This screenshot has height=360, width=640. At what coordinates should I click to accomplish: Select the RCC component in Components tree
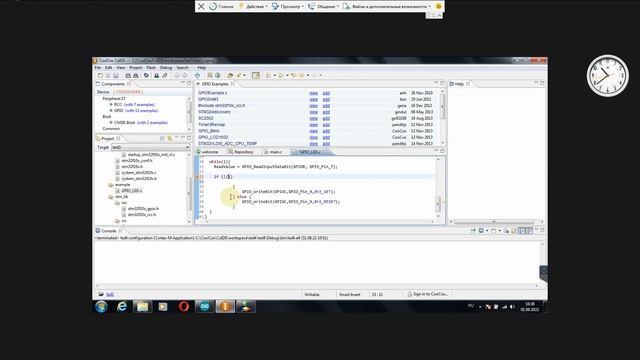coord(118,104)
